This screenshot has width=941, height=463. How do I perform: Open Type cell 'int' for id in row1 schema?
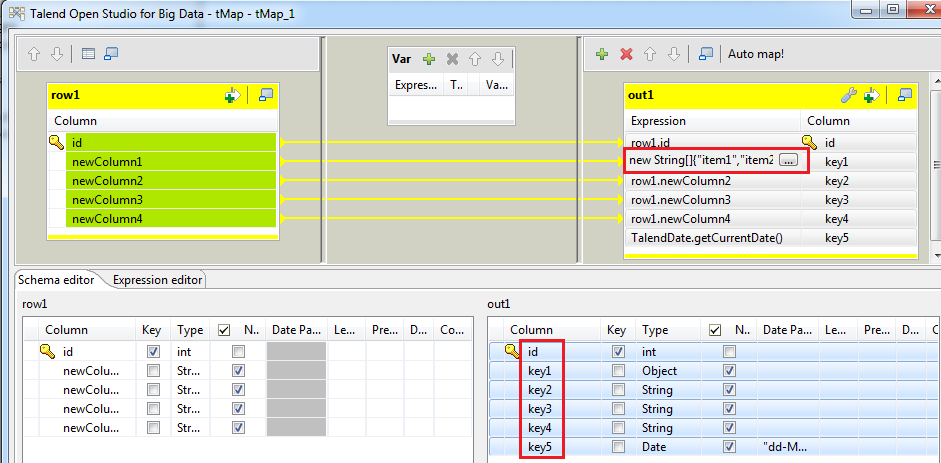coord(192,351)
